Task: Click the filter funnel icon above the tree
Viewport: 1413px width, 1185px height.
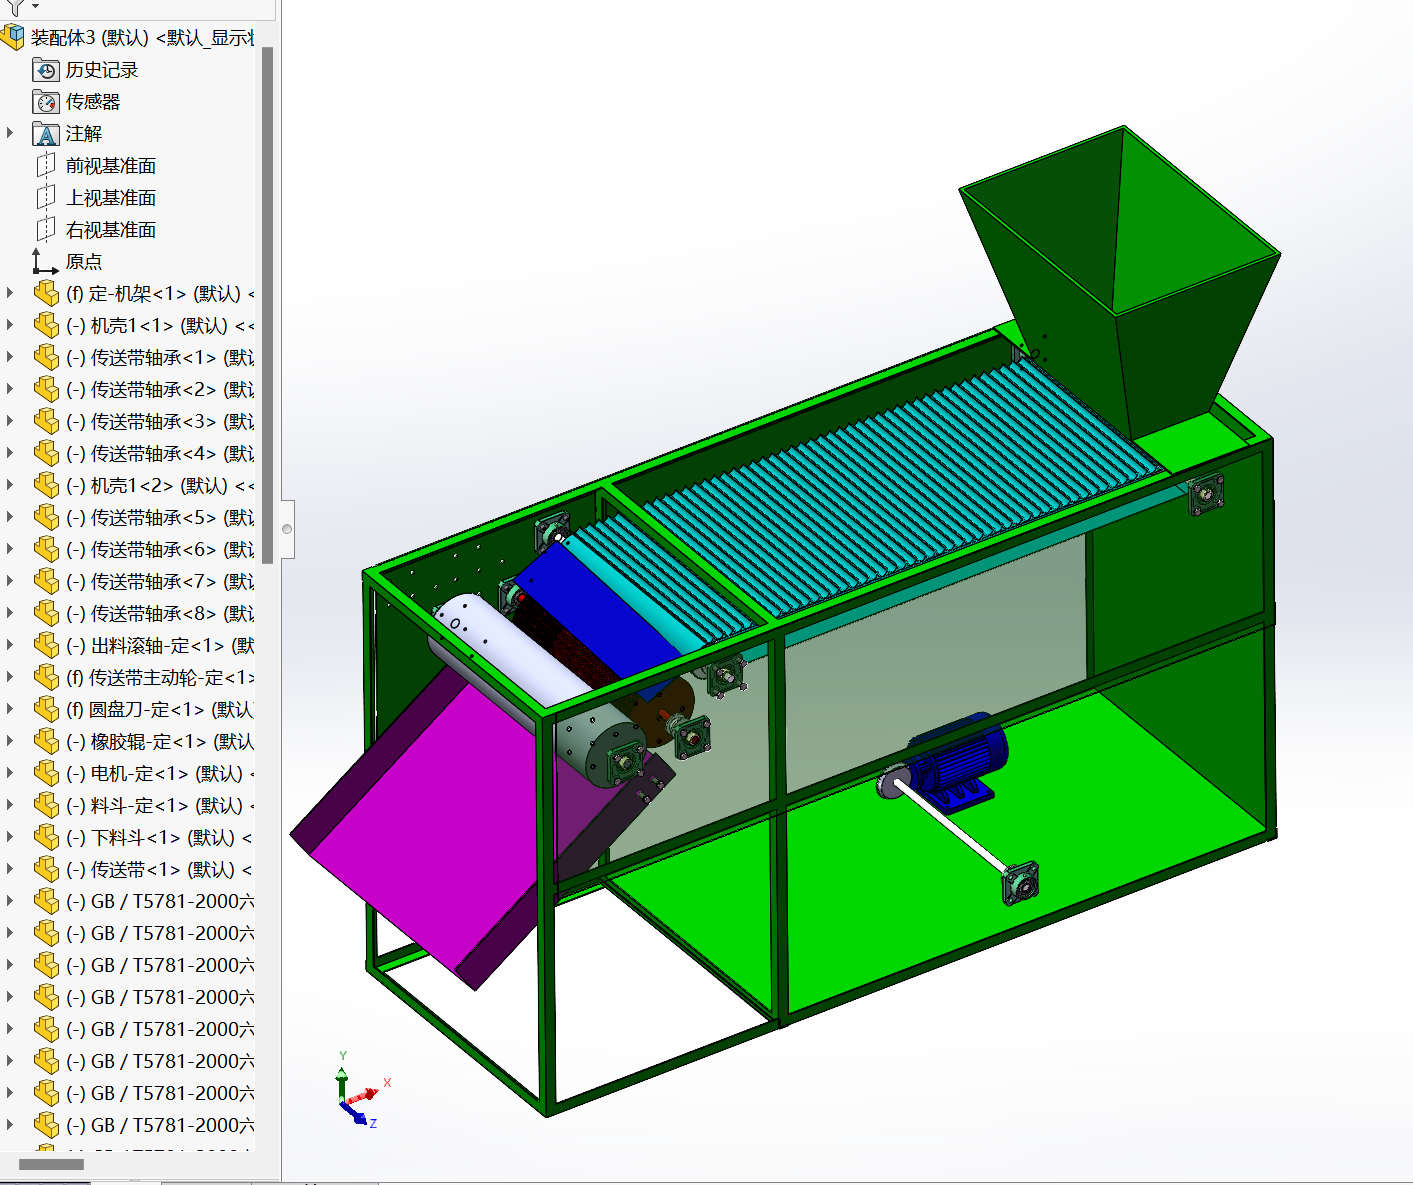Action: point(15,6)
